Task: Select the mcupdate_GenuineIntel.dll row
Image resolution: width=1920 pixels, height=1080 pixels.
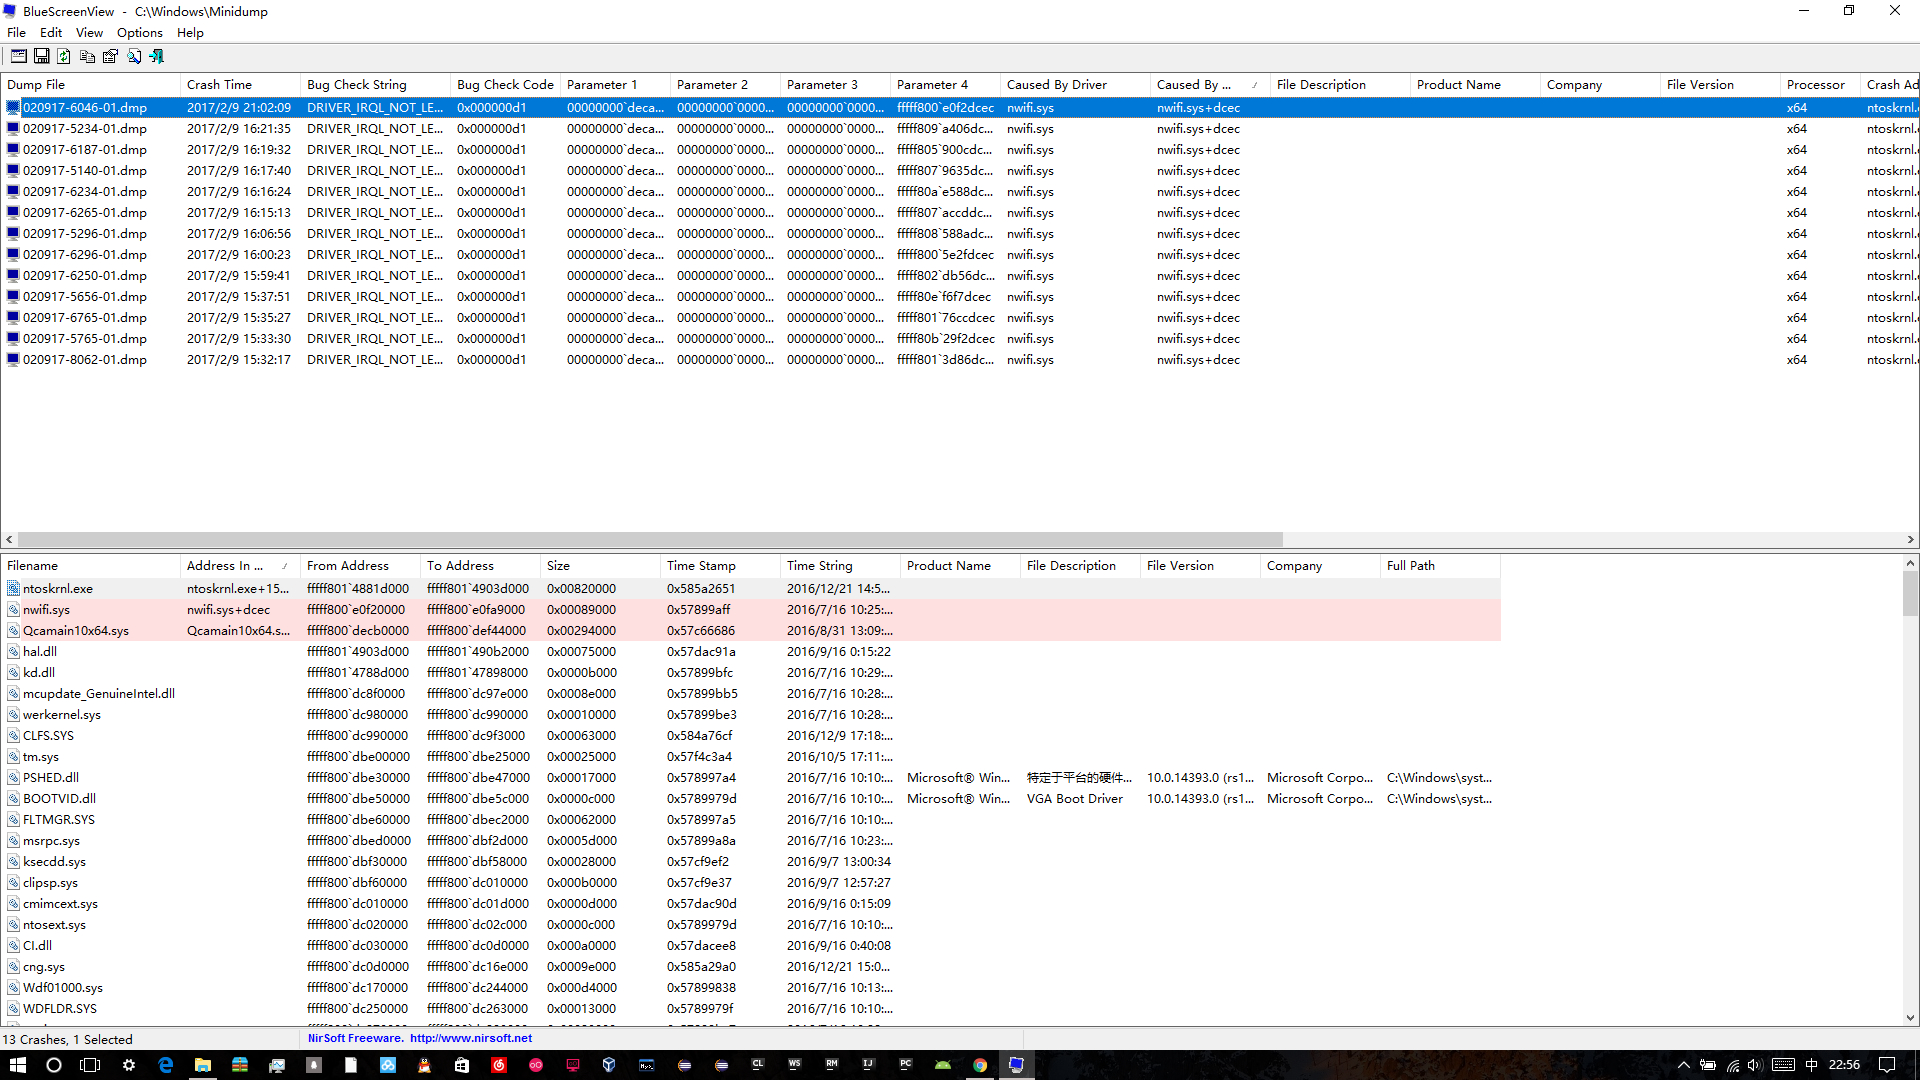Action: (750, 694)
